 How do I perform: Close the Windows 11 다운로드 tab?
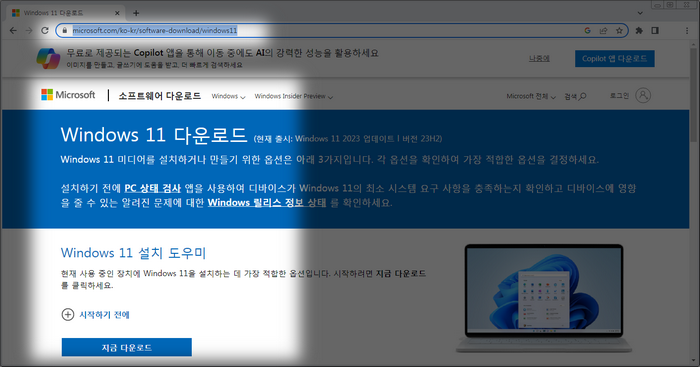(x=117, y=13)
